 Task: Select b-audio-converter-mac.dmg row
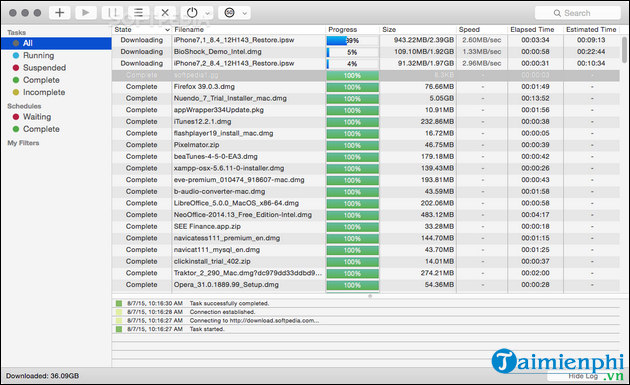point(366,192)
